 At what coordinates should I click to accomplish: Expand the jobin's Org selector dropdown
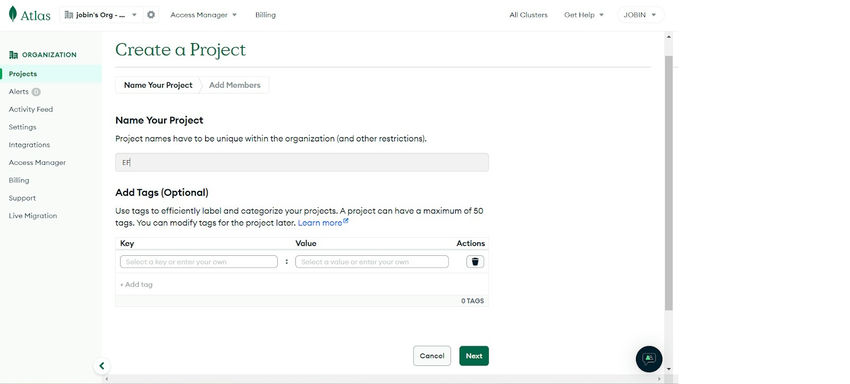tap(101, 15)
